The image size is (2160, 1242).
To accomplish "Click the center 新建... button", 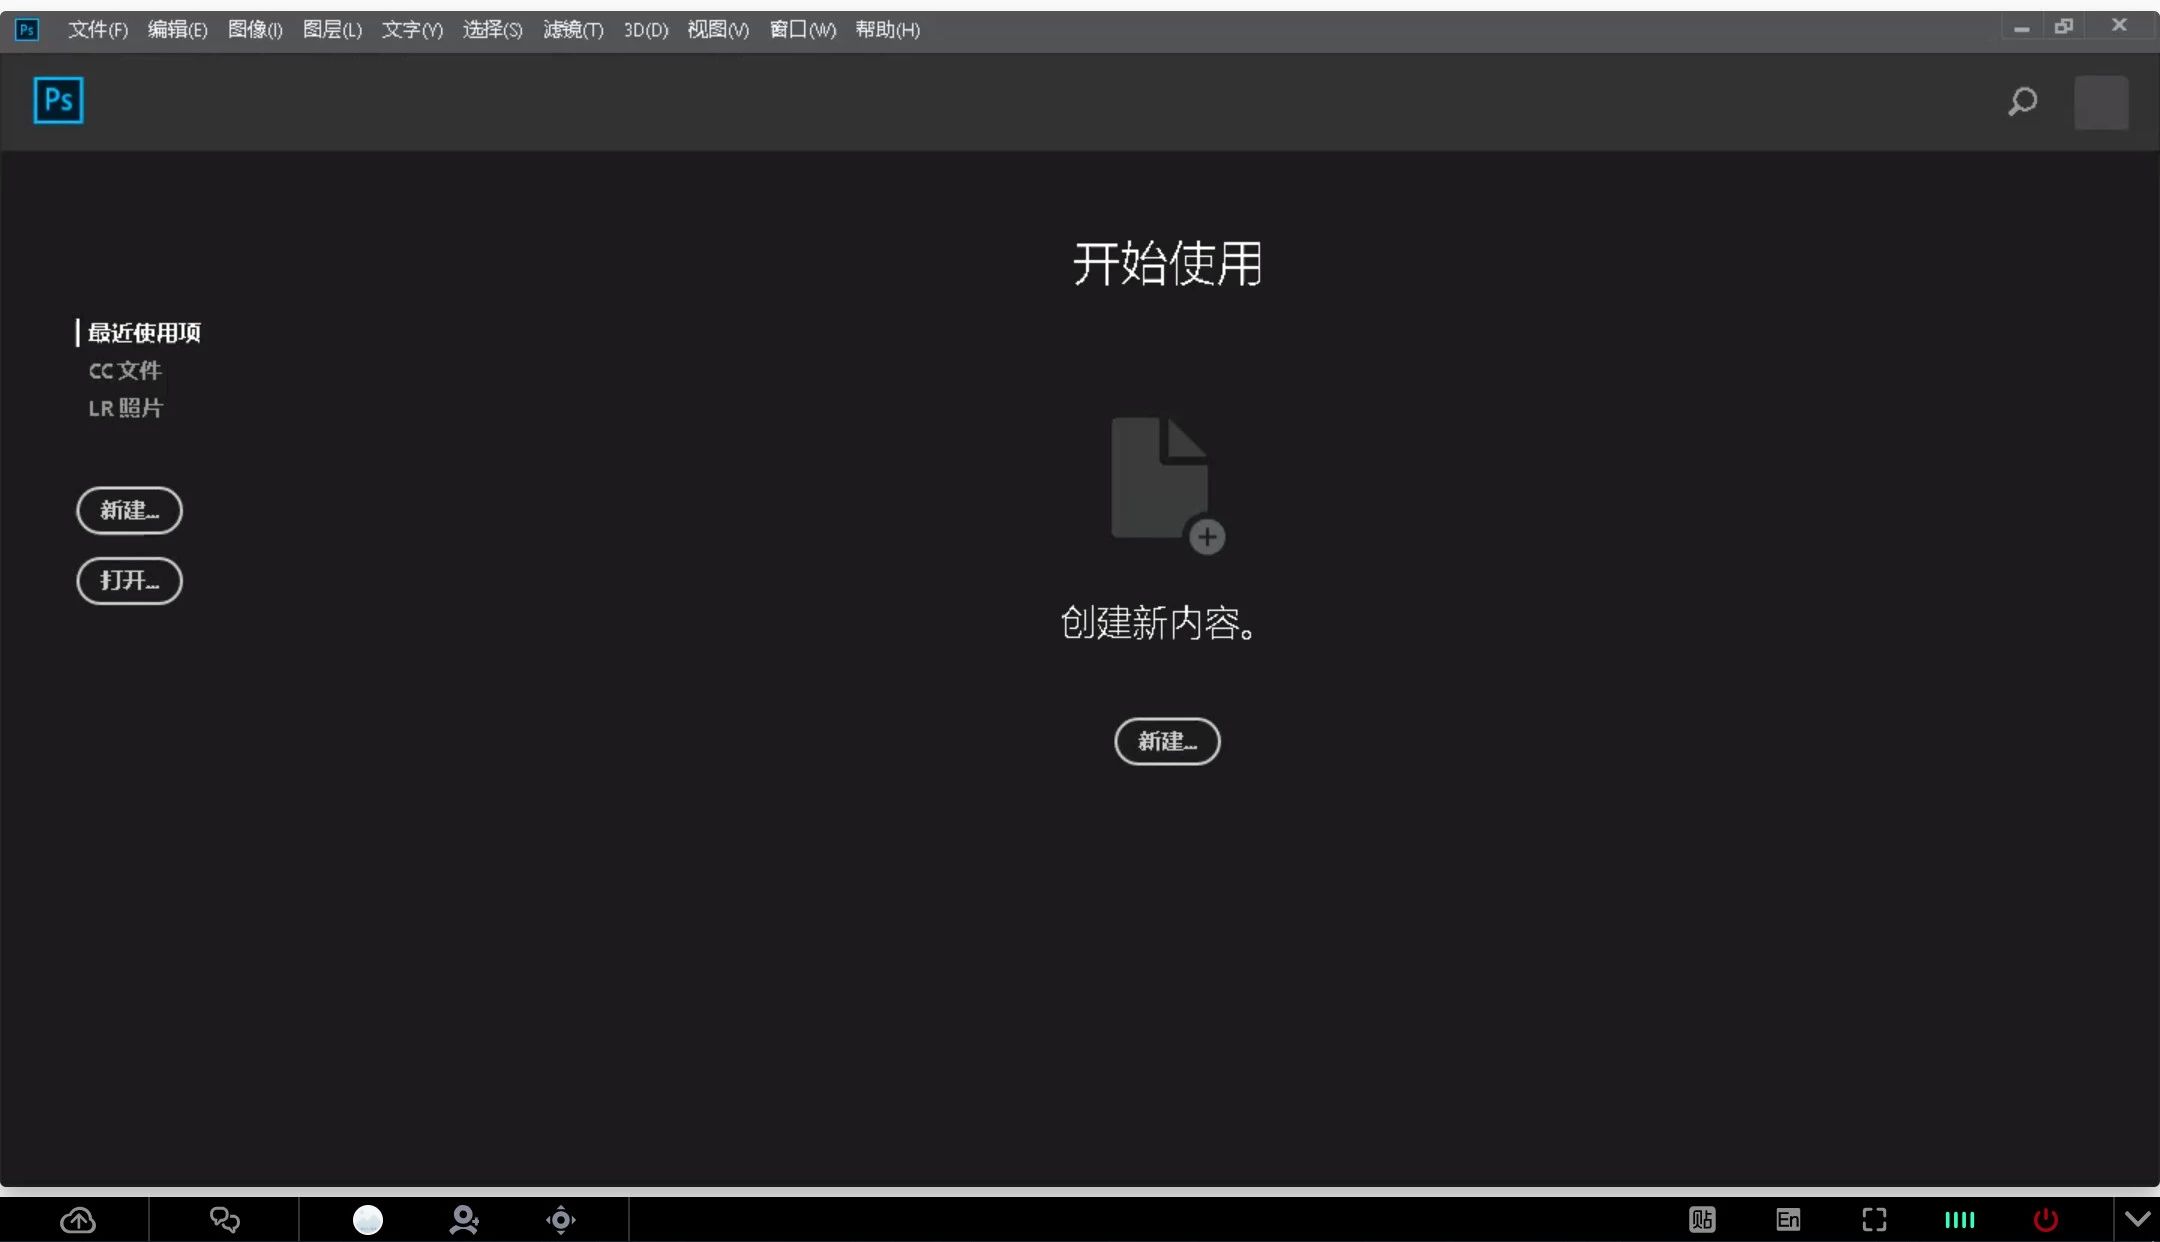I will point(1167,741).
